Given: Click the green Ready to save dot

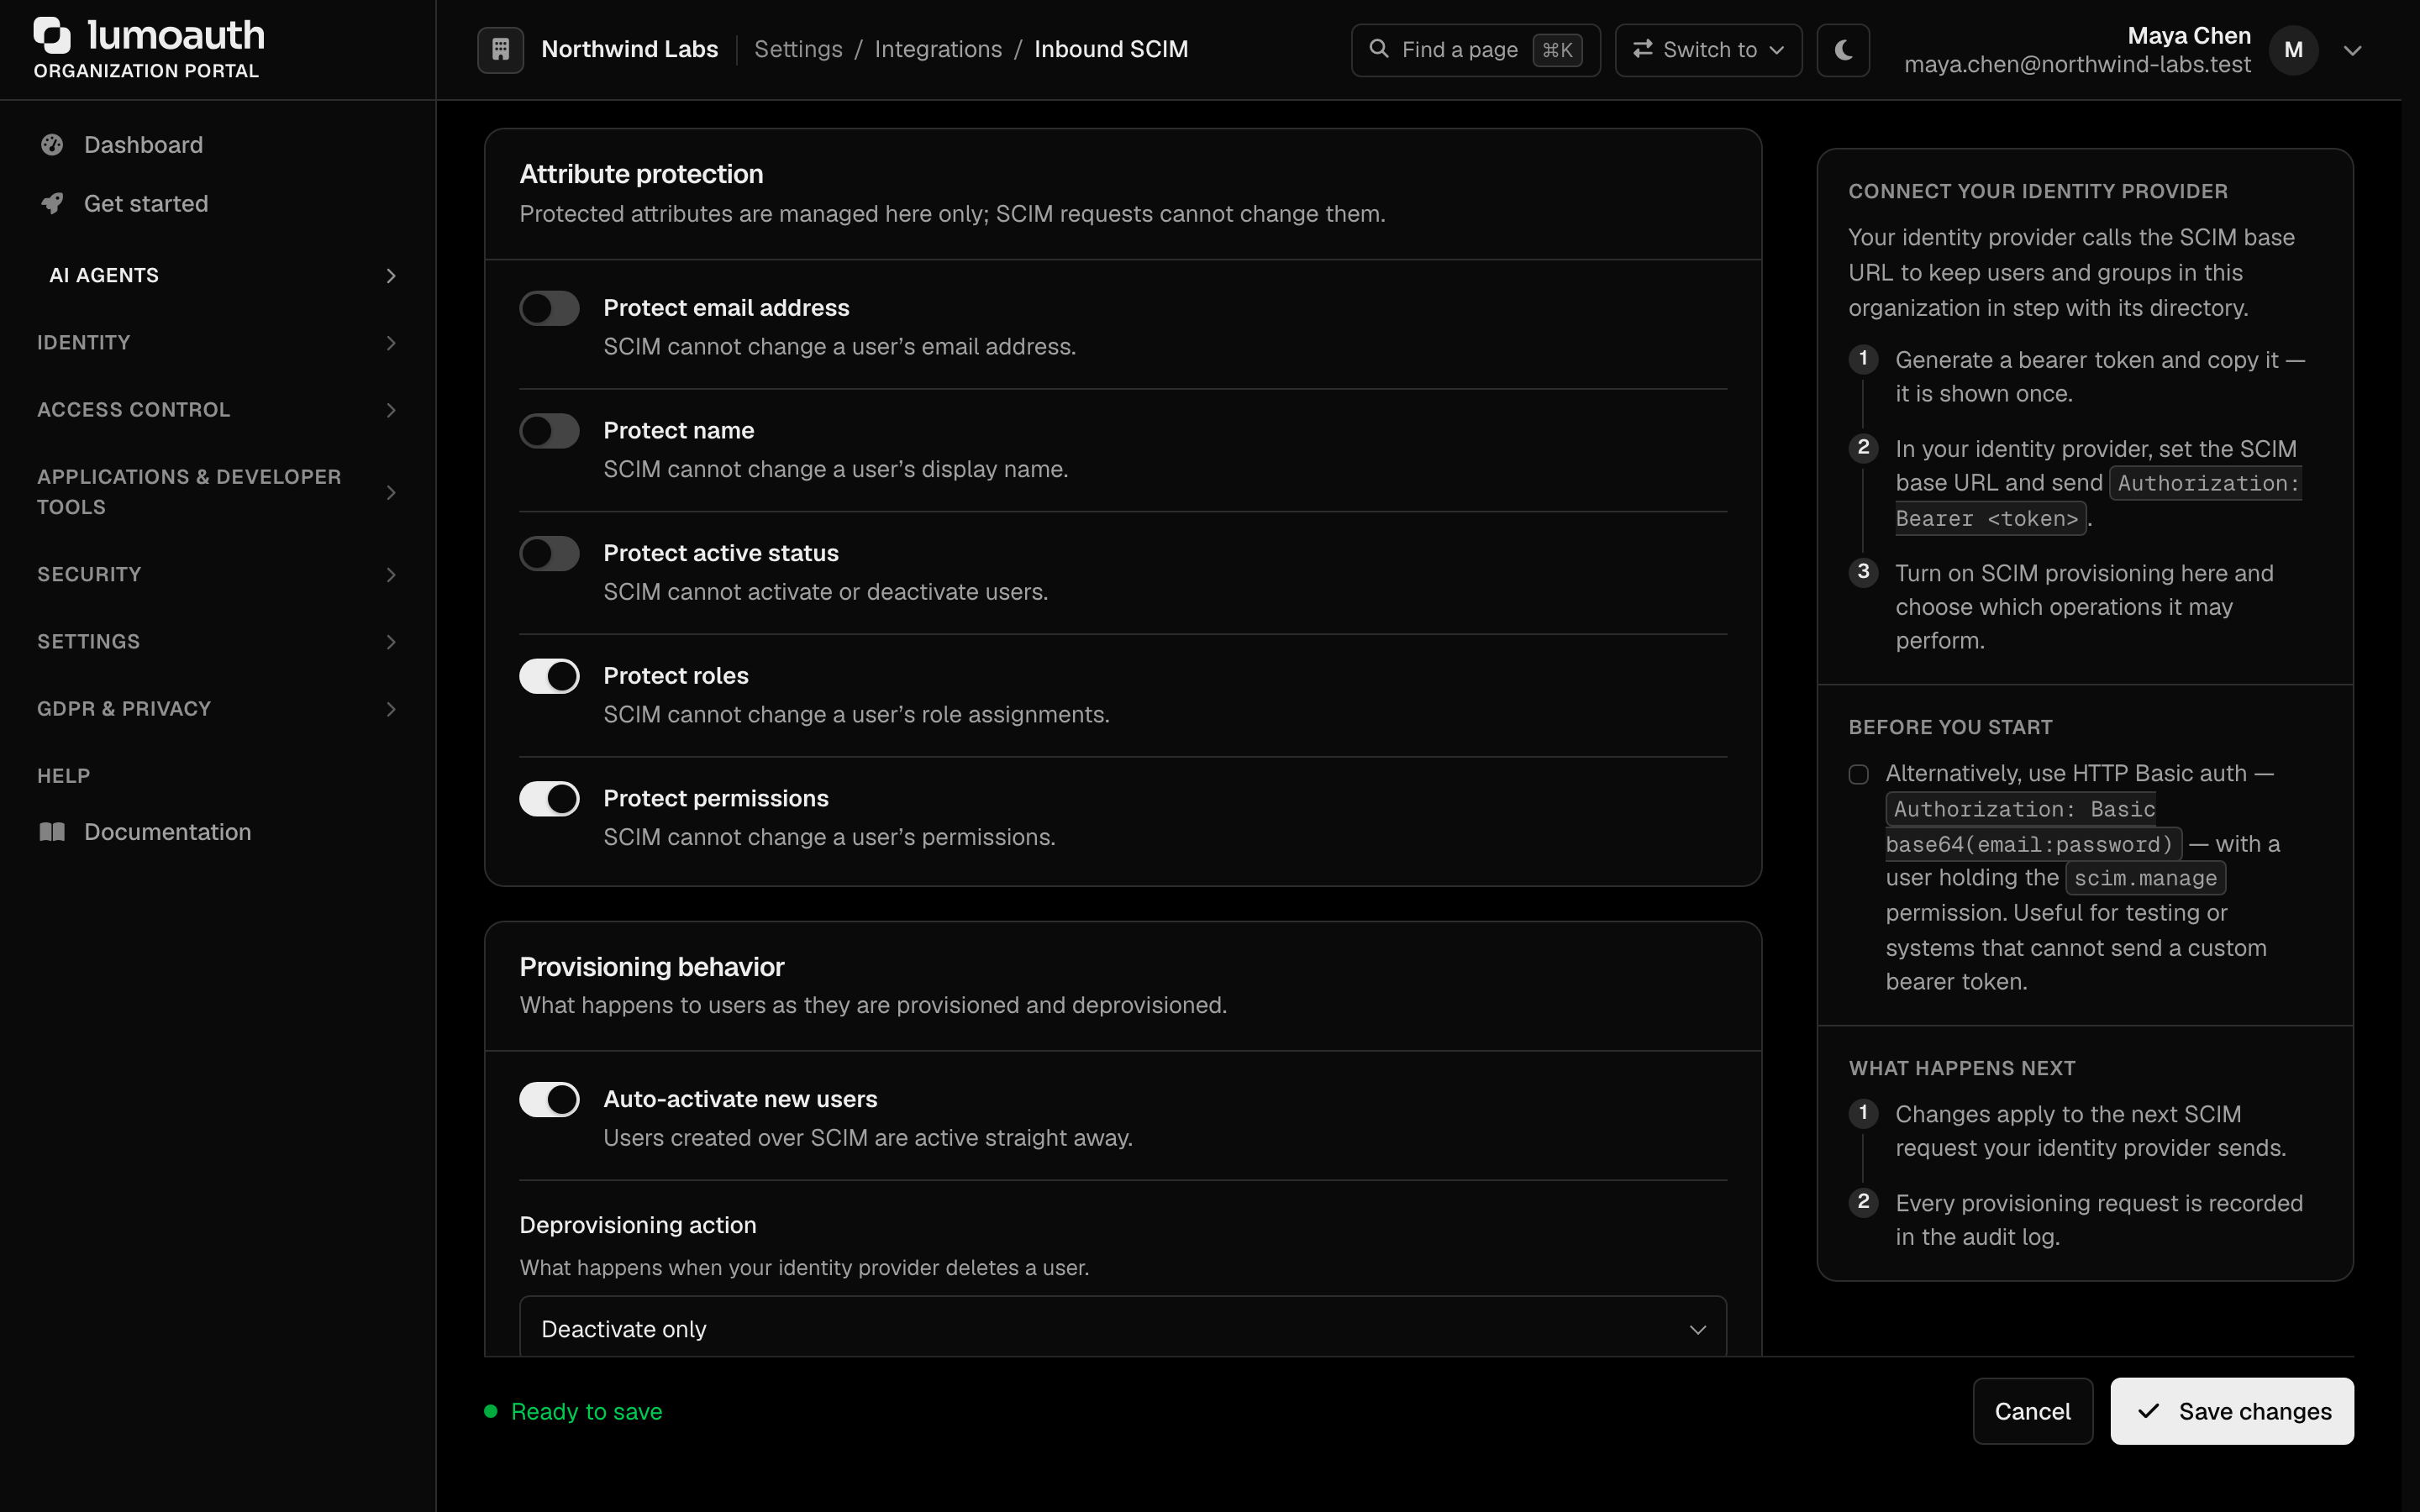Looking at the screenshot, I should click(x=491, y=1411).
